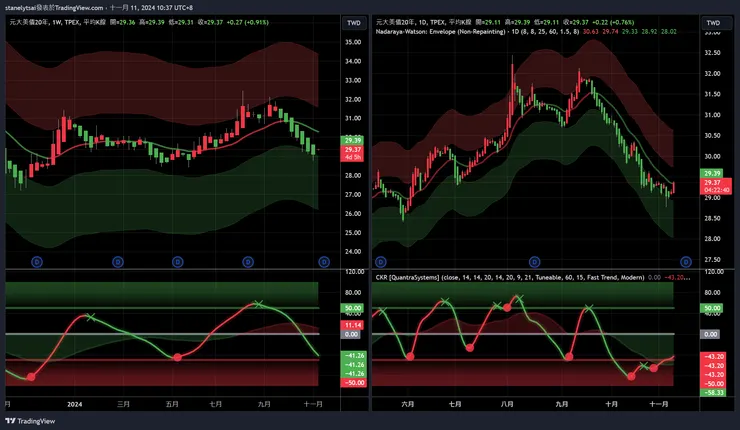Click the 五月 label on weekly time axis

[172, 404]
